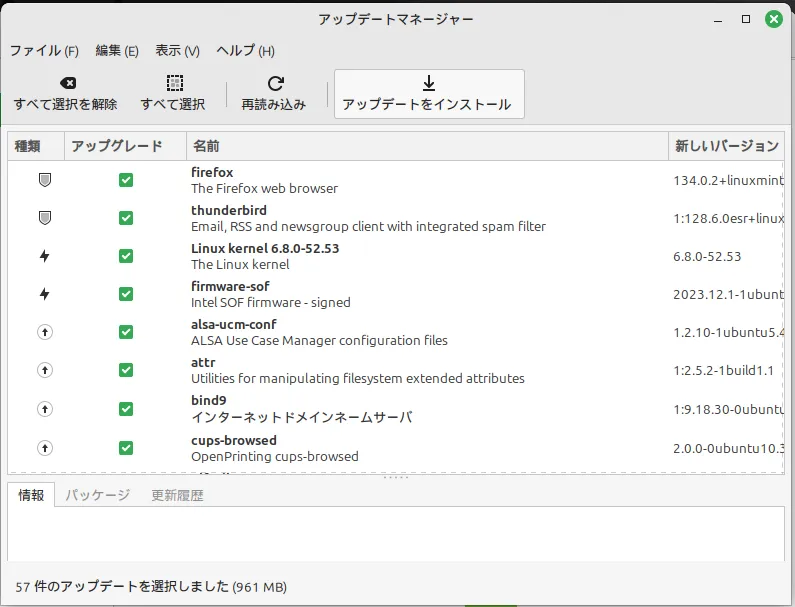Image resolution: width=795 pixels, height=607 pixels.
Task: Click the Clear All Selection (すべて選択を解除) icon
Action: point(66,83)
